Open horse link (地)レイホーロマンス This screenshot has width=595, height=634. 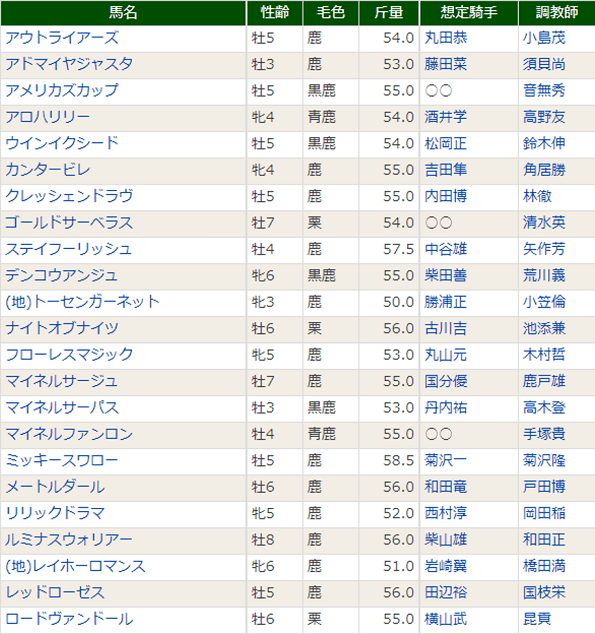click(x=75, y=566)
